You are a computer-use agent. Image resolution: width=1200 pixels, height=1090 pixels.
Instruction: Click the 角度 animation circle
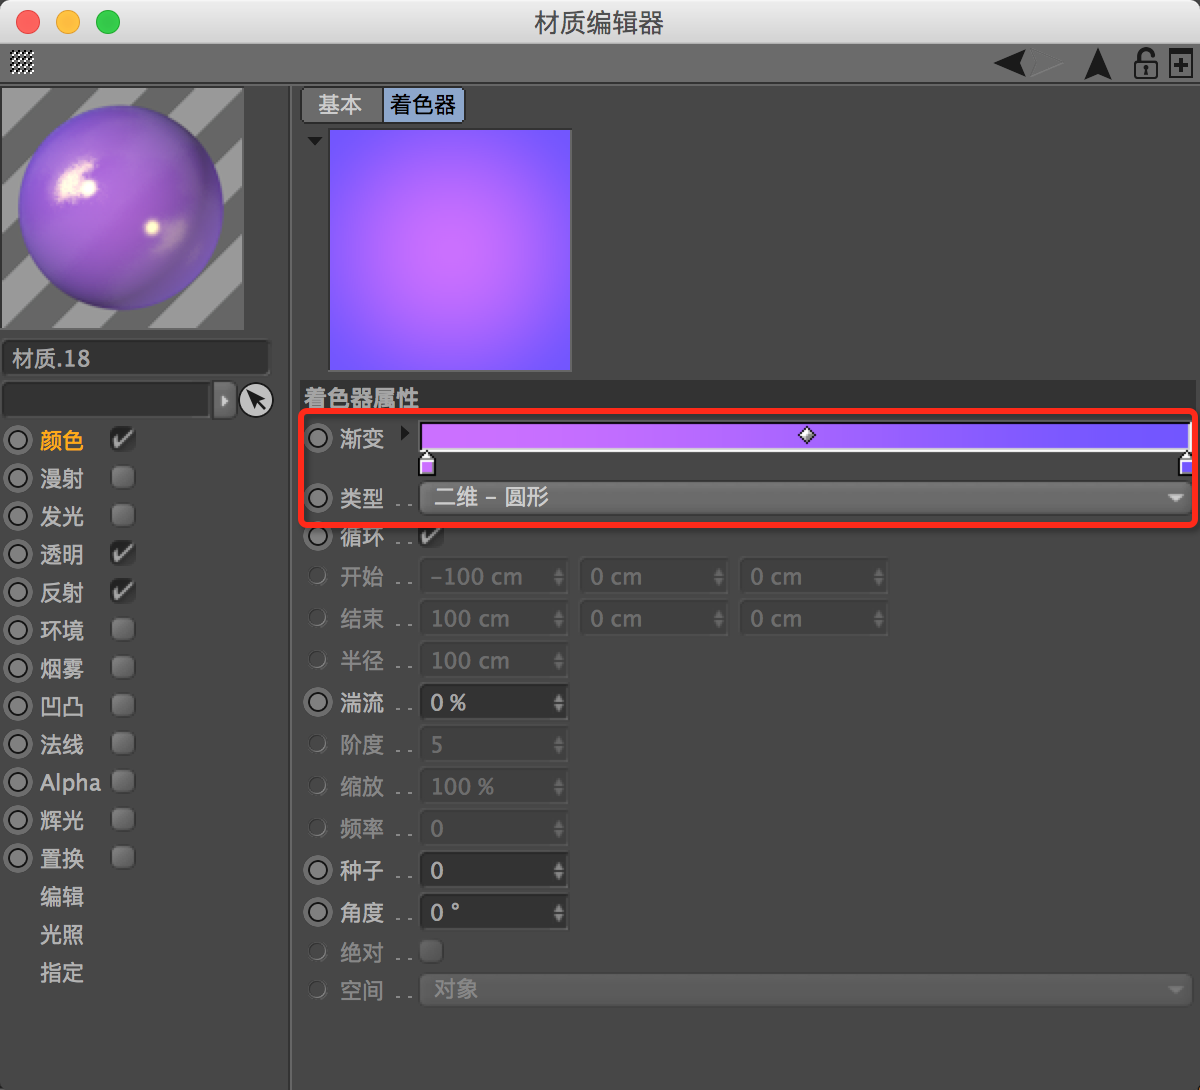(318, 912)
